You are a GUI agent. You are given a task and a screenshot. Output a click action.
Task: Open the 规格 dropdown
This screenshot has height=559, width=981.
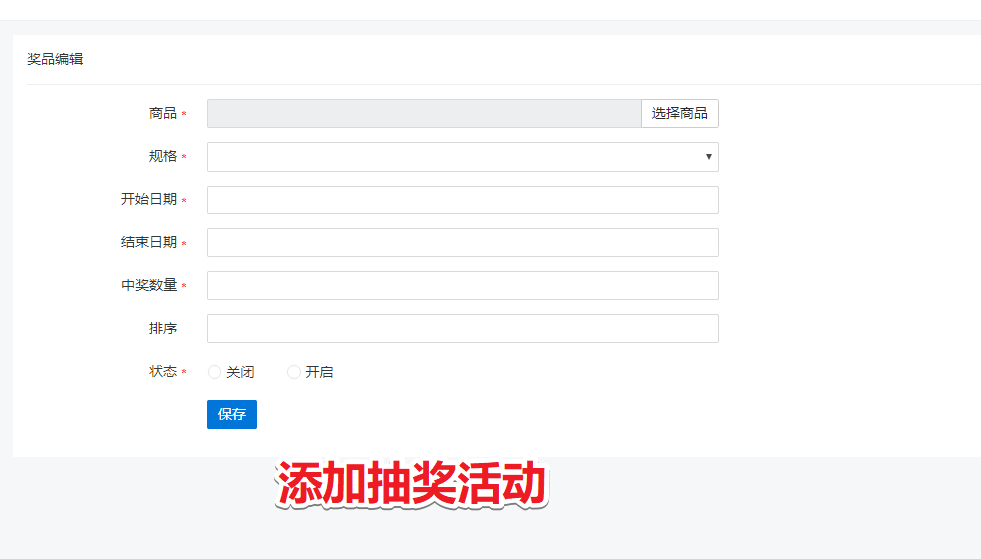coord(462,156)
